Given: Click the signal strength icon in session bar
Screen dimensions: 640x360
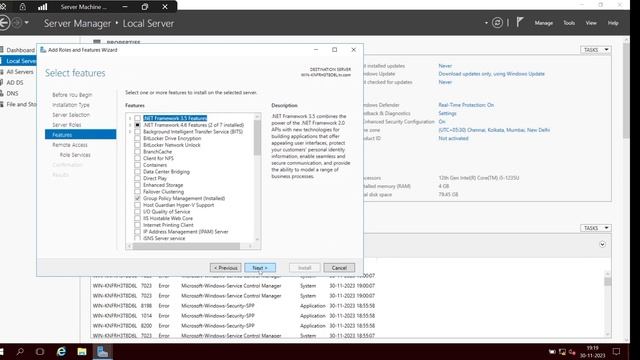Looking at the screenshot, I should pos(42,7).
